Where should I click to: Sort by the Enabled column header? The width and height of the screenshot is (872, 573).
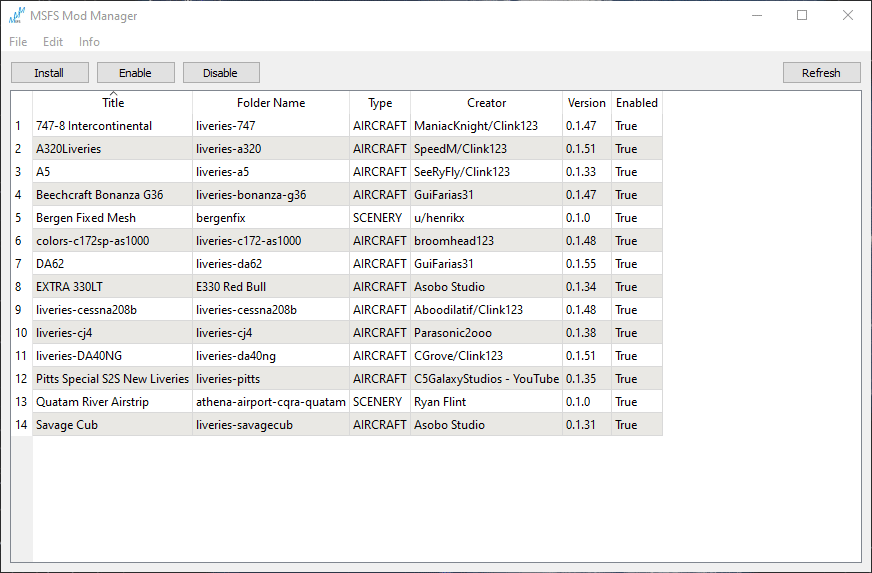pyautogui.click(x=637, y=103)
